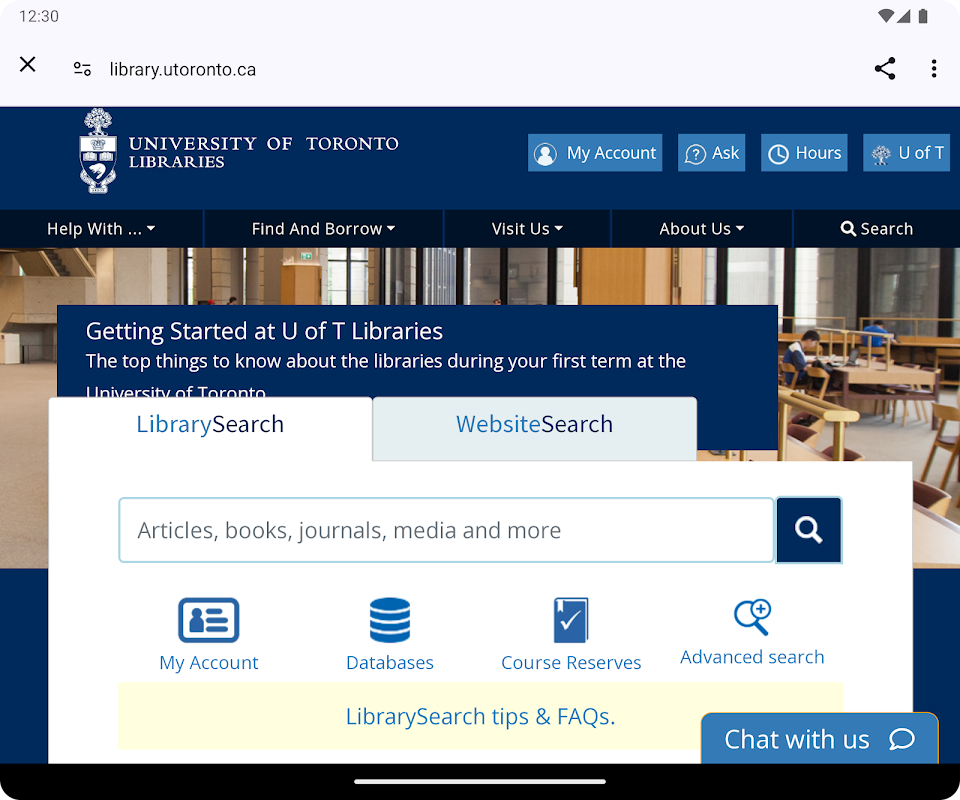Go to U of T button
Screen dimensions: 960x800
[x=907, y=152]
